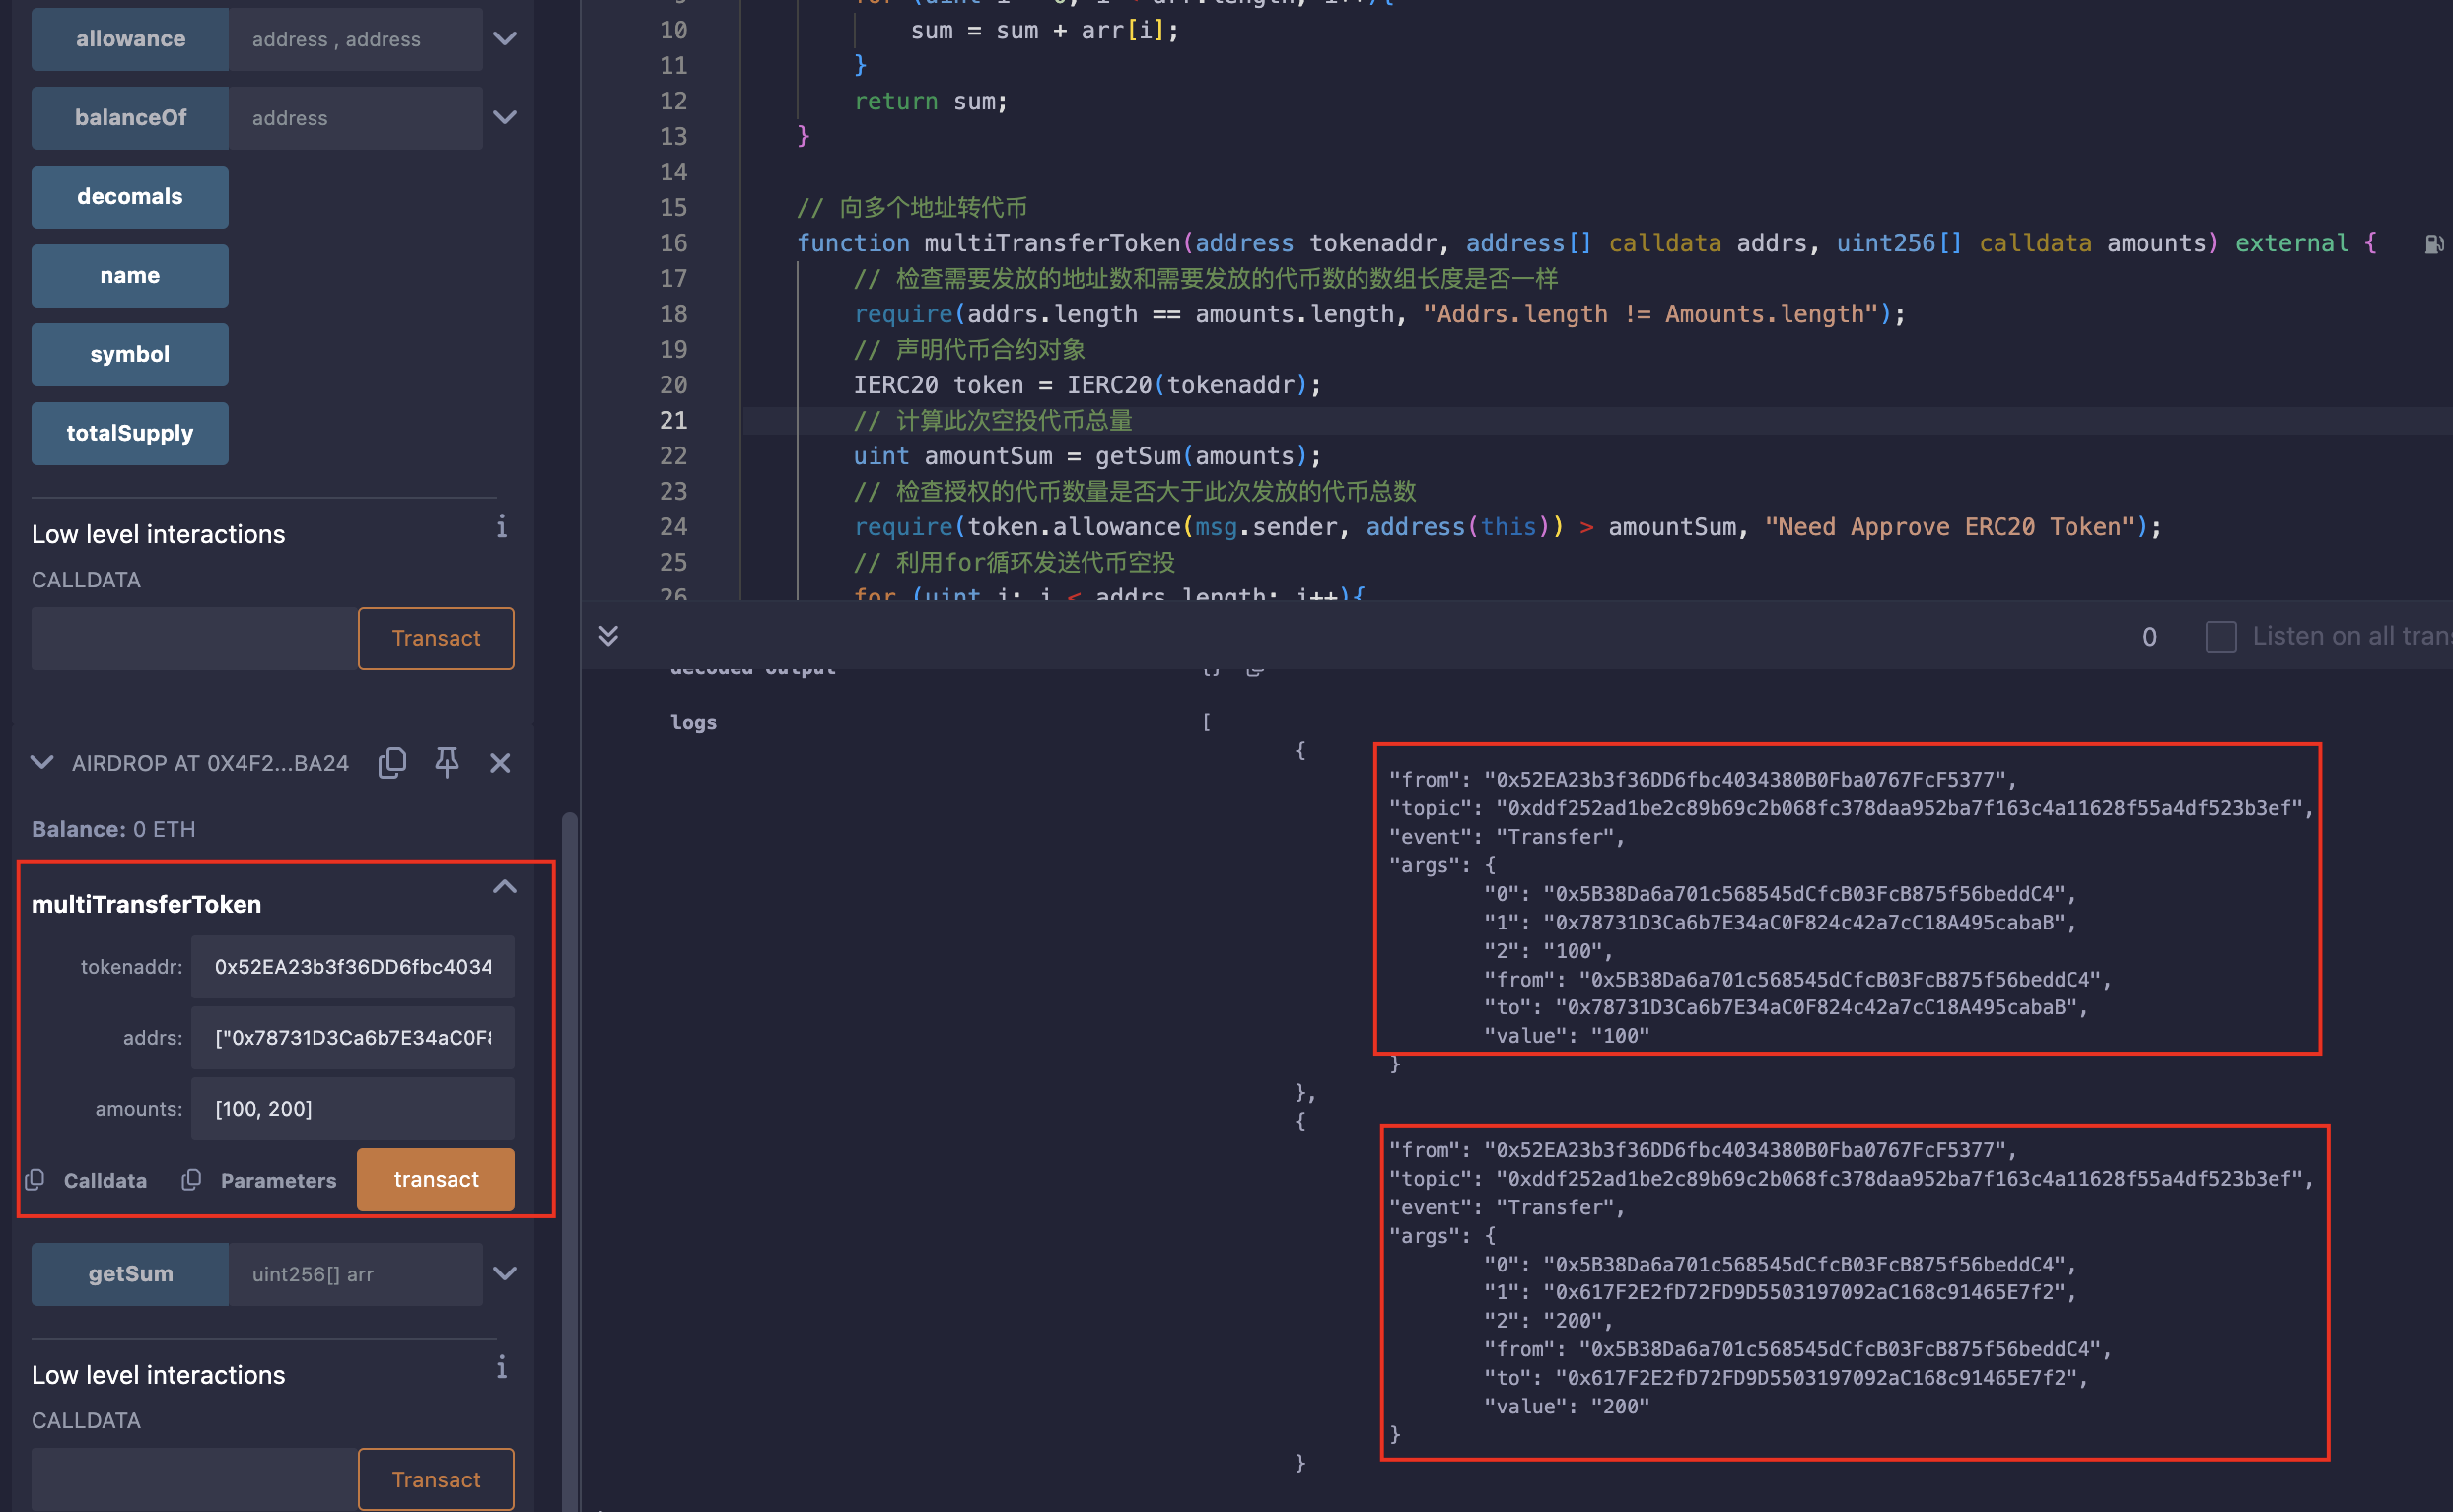Expand the balanceOf function inputs
Image resolution: width=2453 pixels, height=1512 pixels.
505,118
